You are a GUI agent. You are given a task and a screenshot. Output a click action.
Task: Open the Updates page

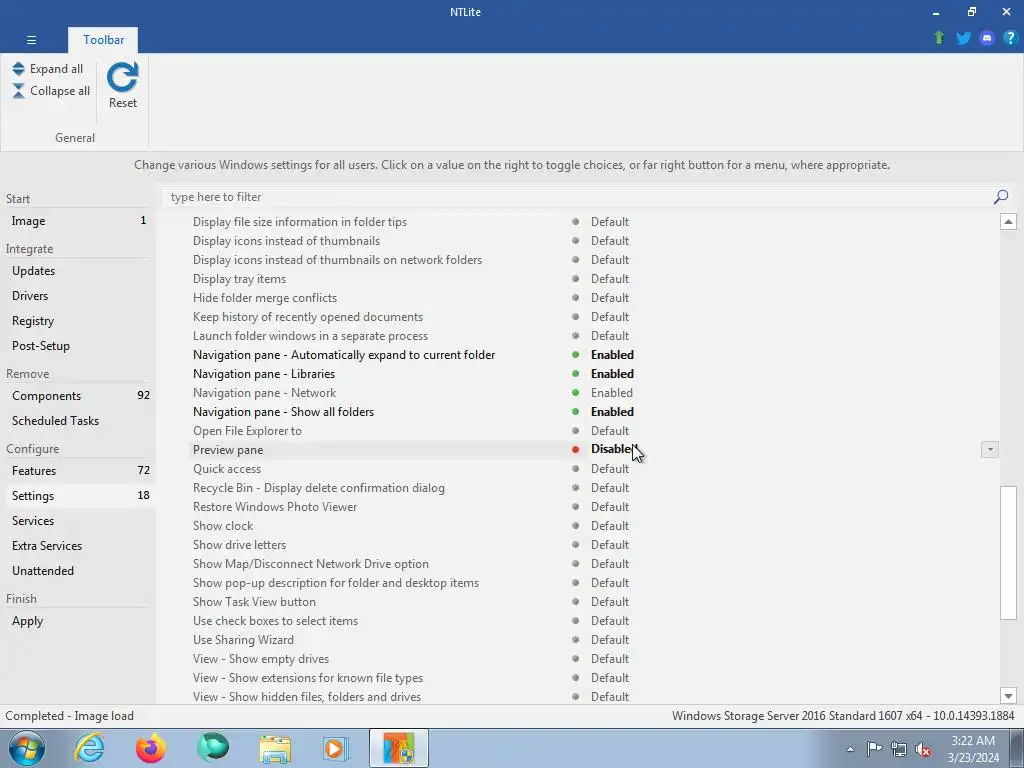[x=78, y=271]
